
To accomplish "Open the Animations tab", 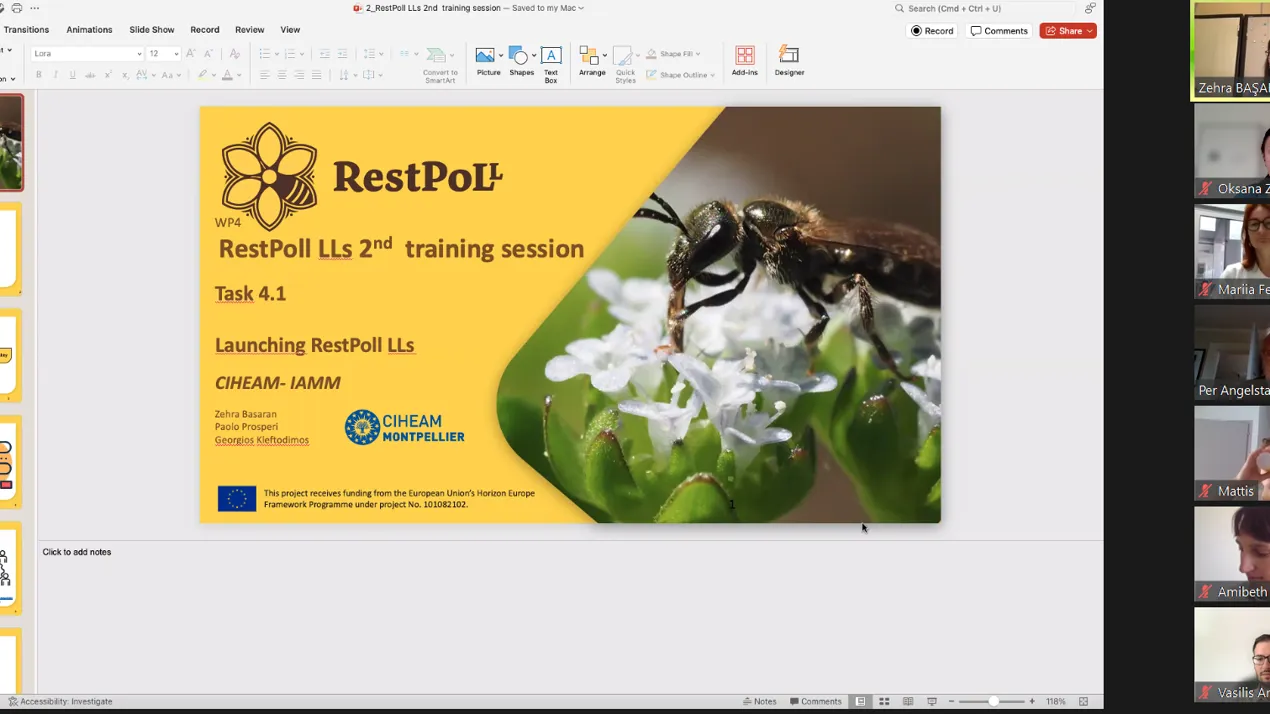I will click(x=89, y=30).
